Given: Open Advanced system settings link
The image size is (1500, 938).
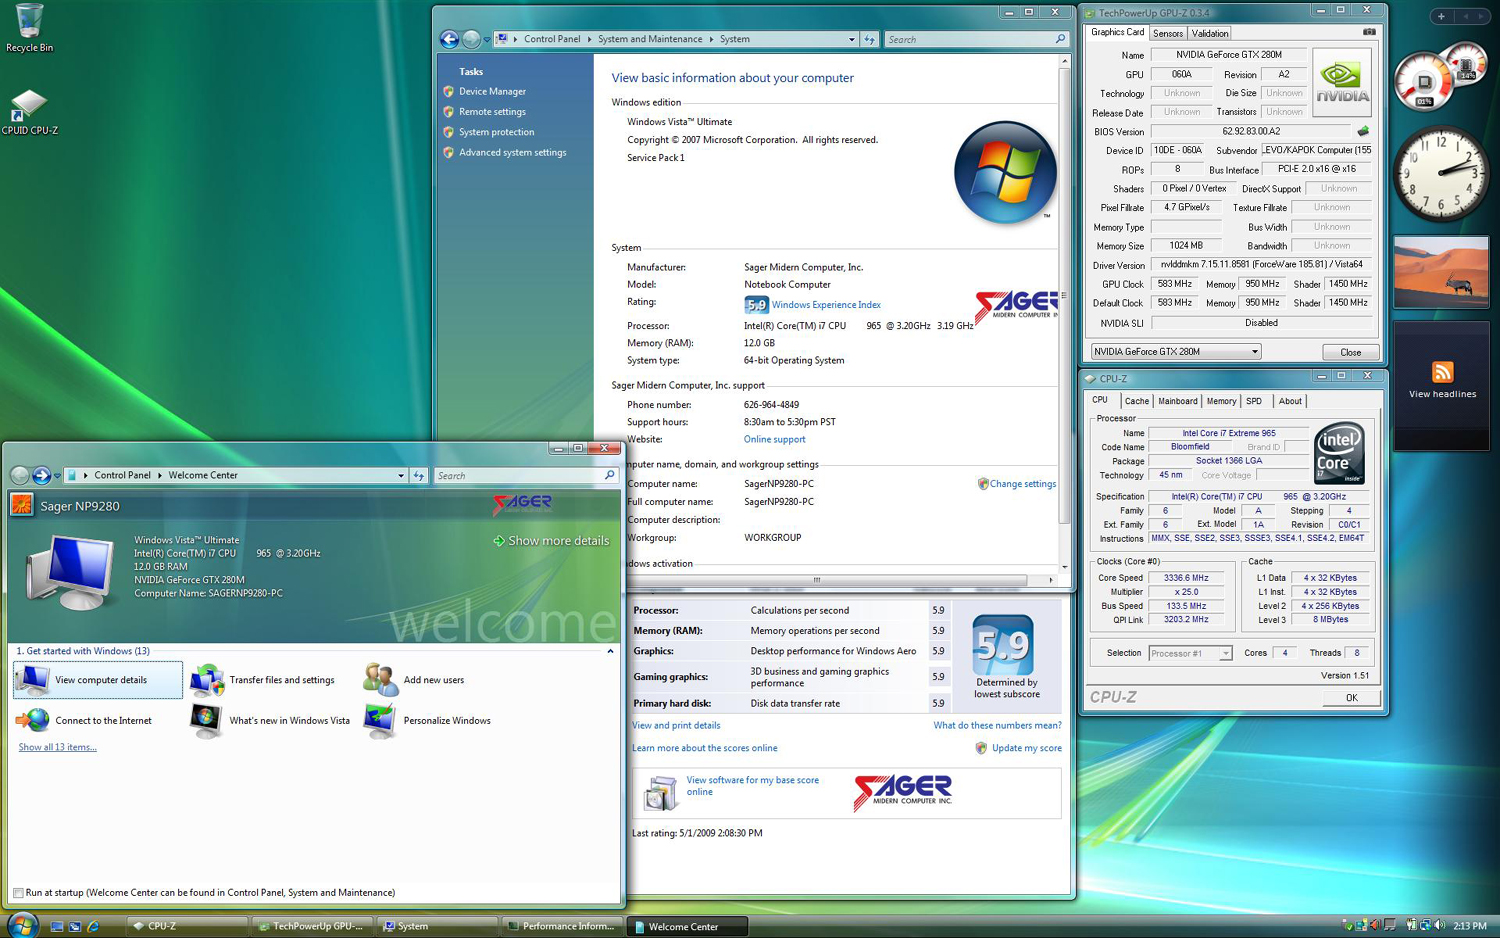Looking at the screenshot, I should tap(512, 153).
